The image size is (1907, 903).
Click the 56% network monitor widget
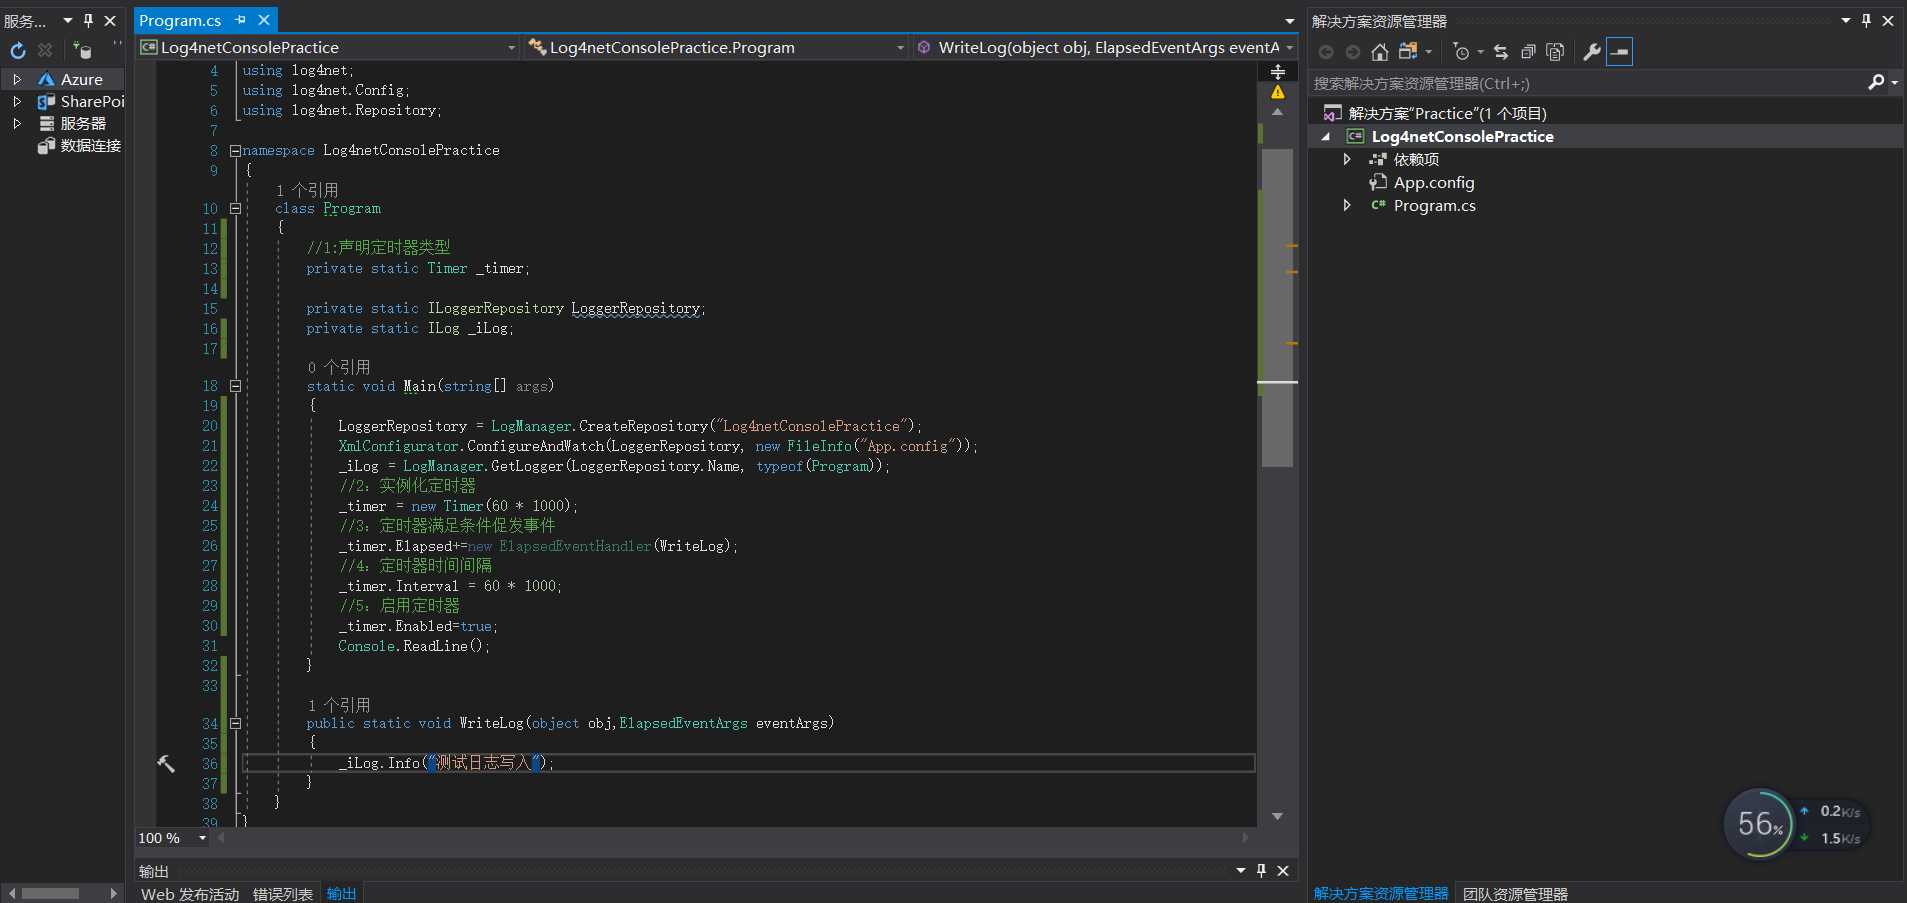[1796, 824]
